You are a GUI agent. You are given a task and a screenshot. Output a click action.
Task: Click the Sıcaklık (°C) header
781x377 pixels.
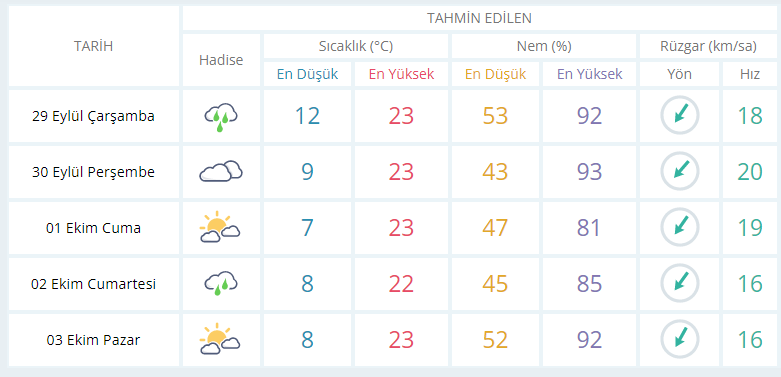[356, 46]
